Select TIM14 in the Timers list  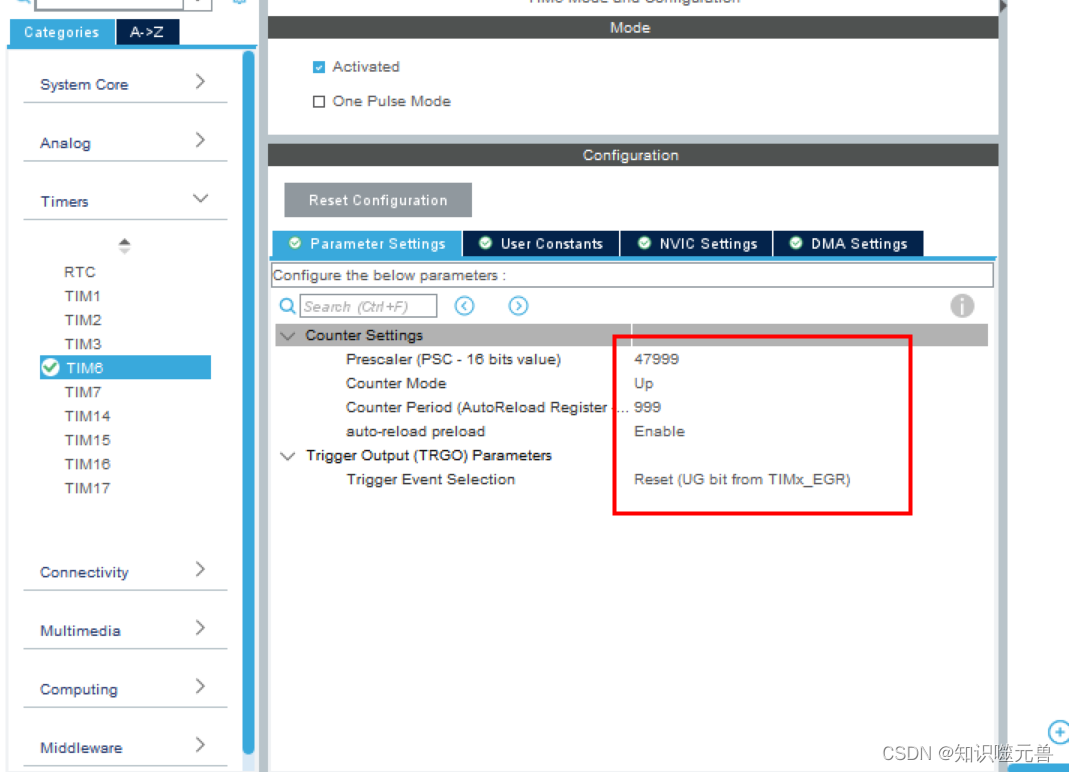[87, 416]
